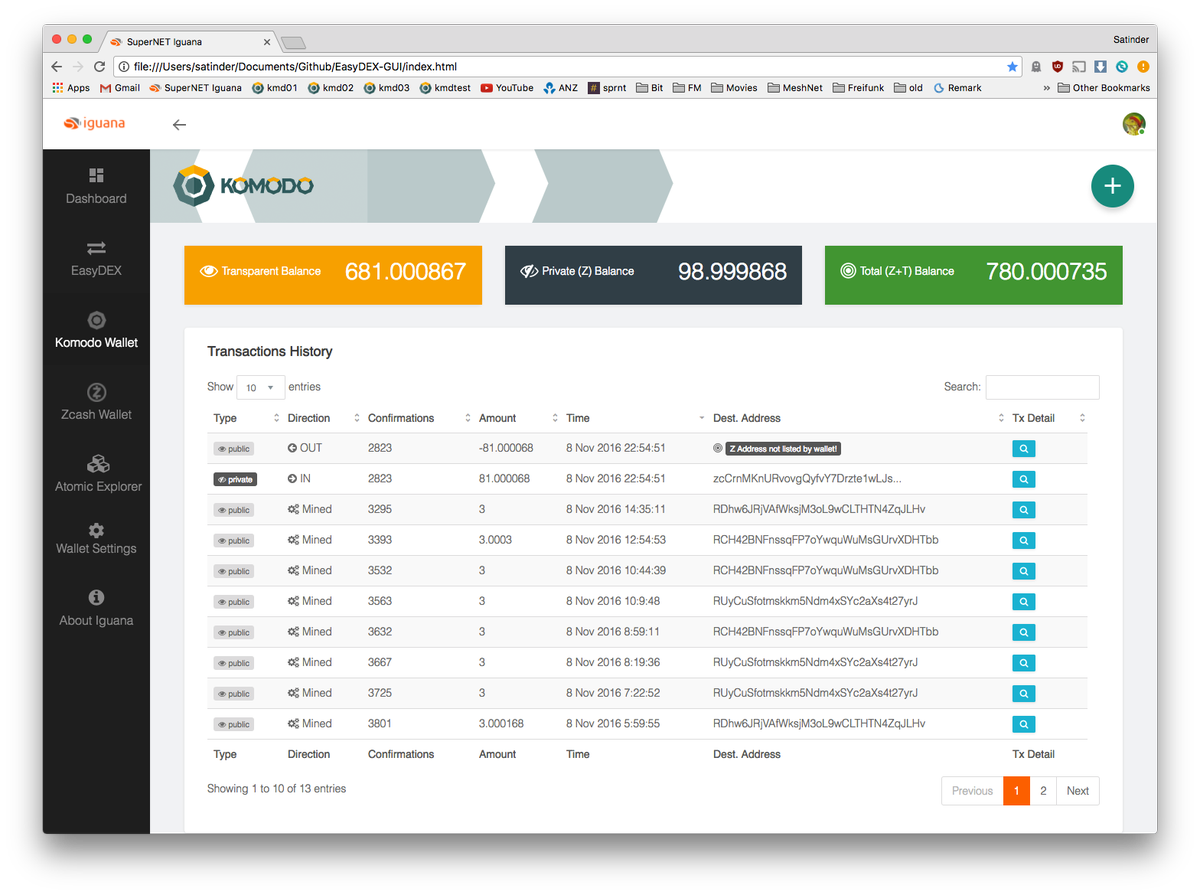Open a new browser tab
1200x895 pixels.
(293, 42)
